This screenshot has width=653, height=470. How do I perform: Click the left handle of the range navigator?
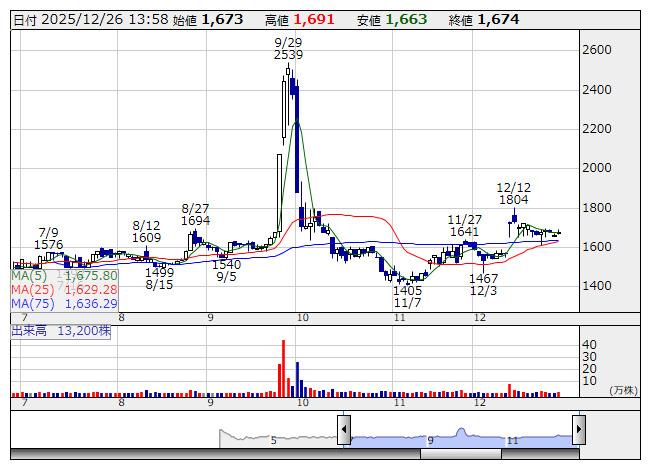[x=344, y=430]
